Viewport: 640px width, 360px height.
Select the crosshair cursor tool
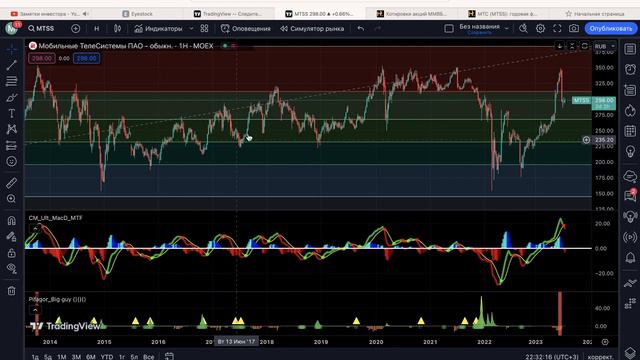pos(11,50)
